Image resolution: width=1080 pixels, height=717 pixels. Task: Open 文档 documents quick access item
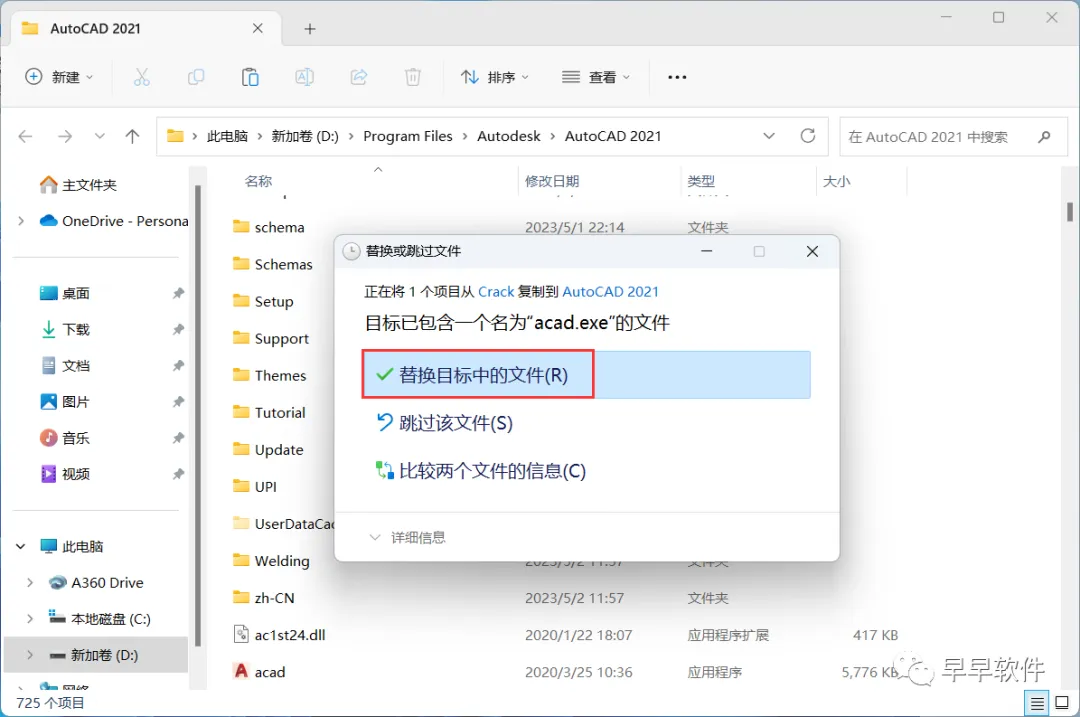click(x=65, y=366)
